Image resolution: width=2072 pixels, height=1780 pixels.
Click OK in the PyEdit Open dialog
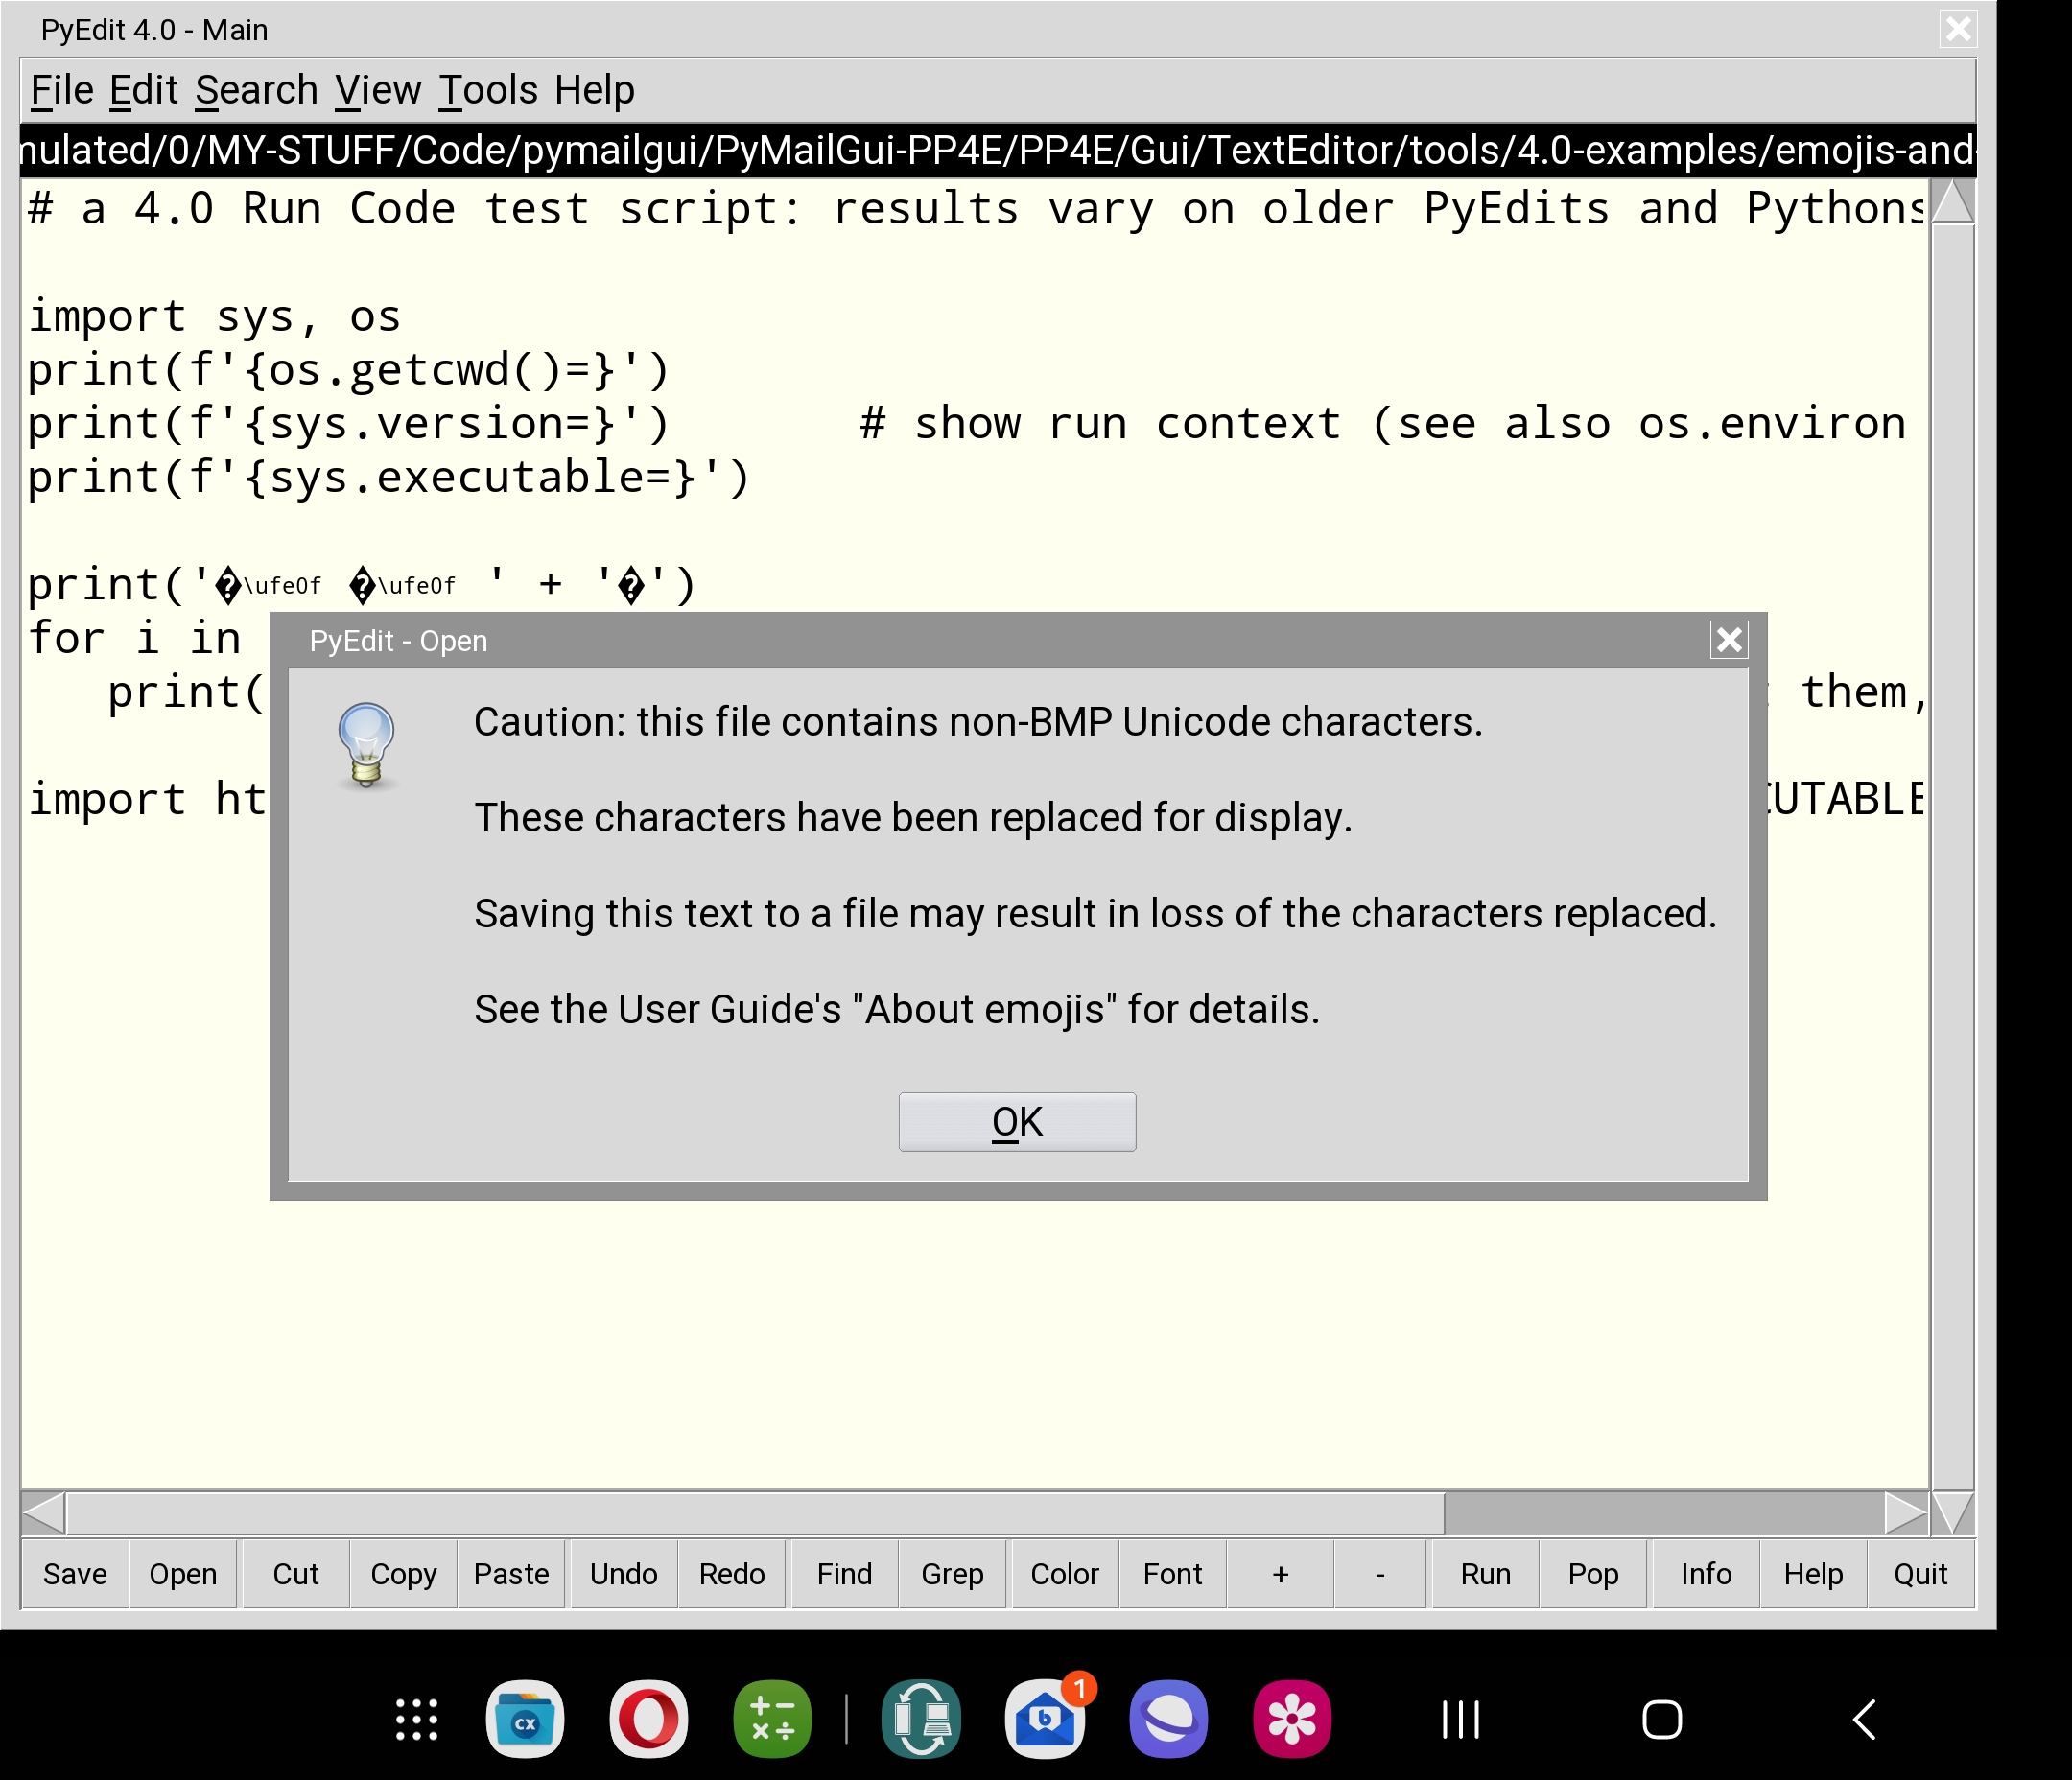click(1017, 1121)
